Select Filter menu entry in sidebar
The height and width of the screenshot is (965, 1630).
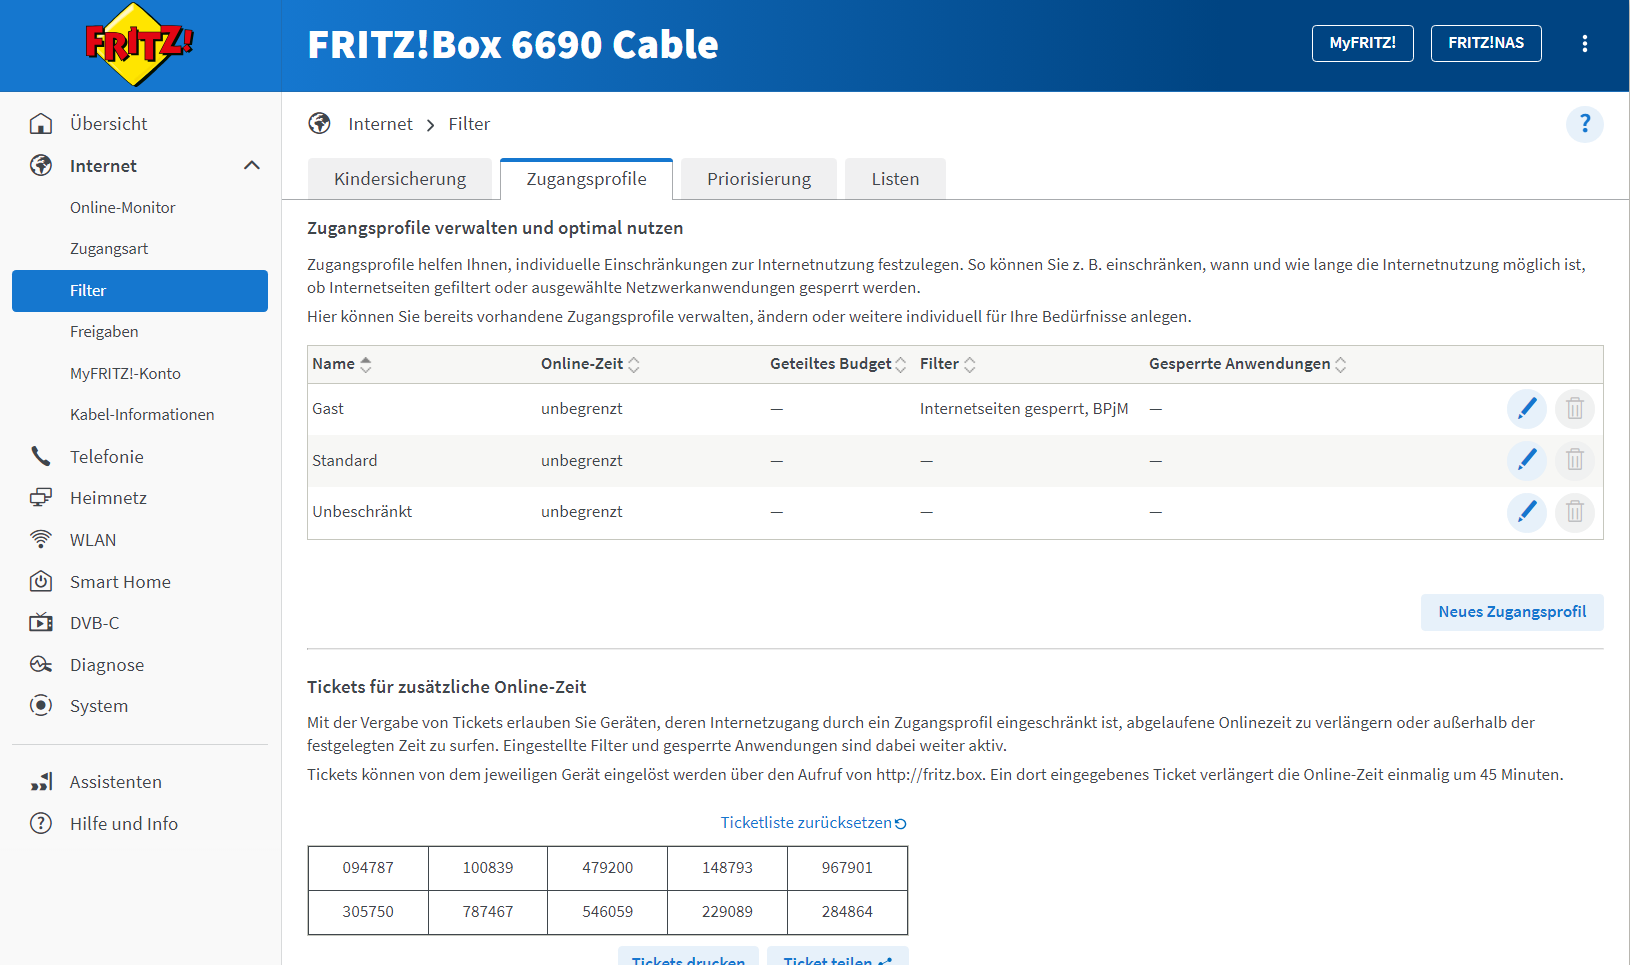(x=140, y=291)
